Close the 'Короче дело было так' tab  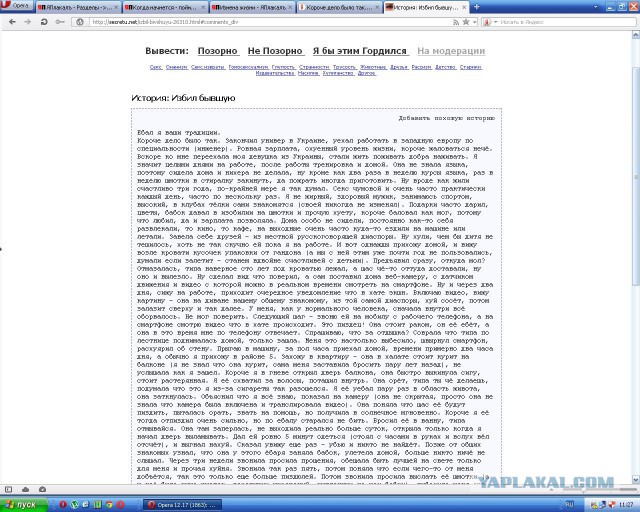(x=377, y=7)
